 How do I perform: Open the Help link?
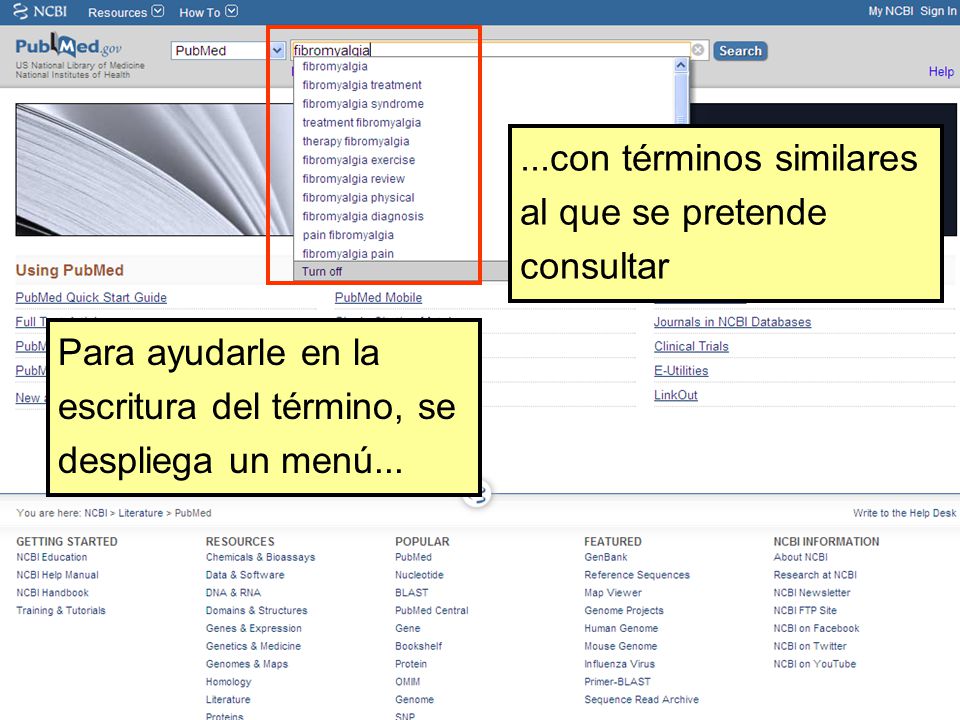[x=941, y=72]
